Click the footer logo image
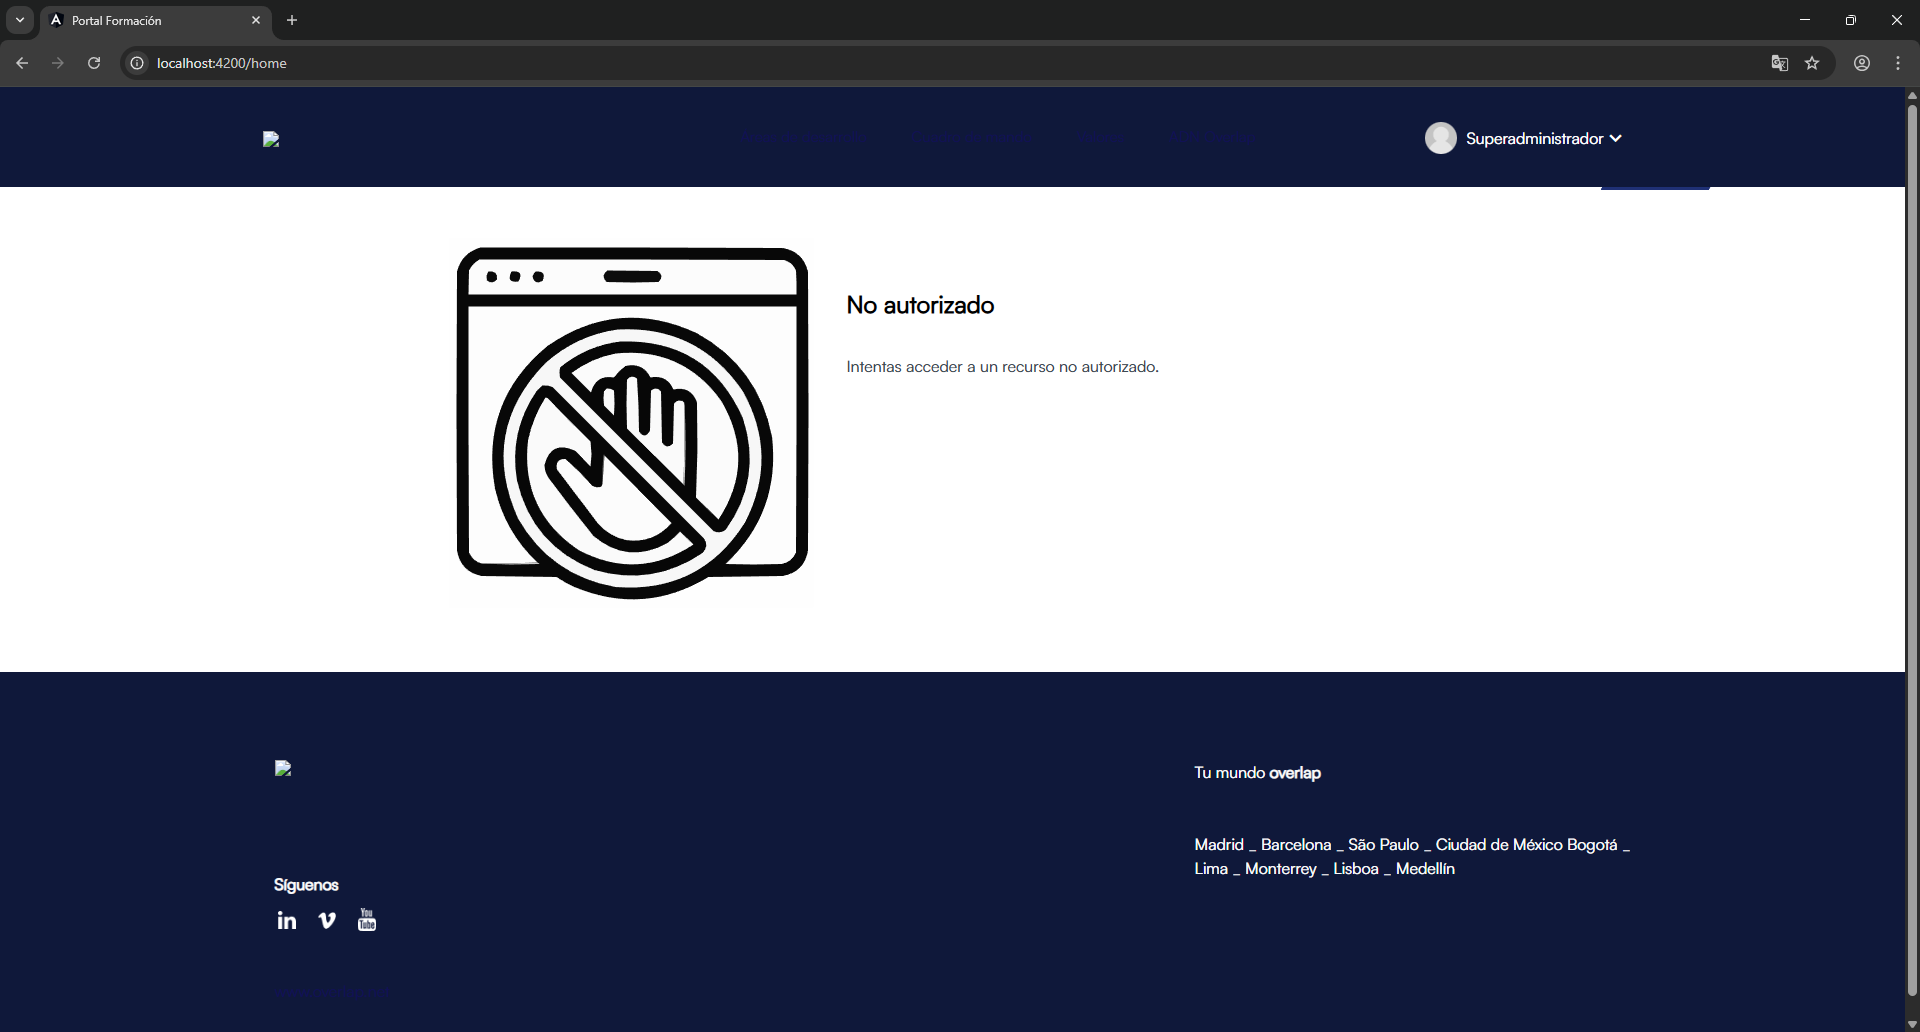The image size is (1920, 1032). pyautogui.click(x=283, y=768)
